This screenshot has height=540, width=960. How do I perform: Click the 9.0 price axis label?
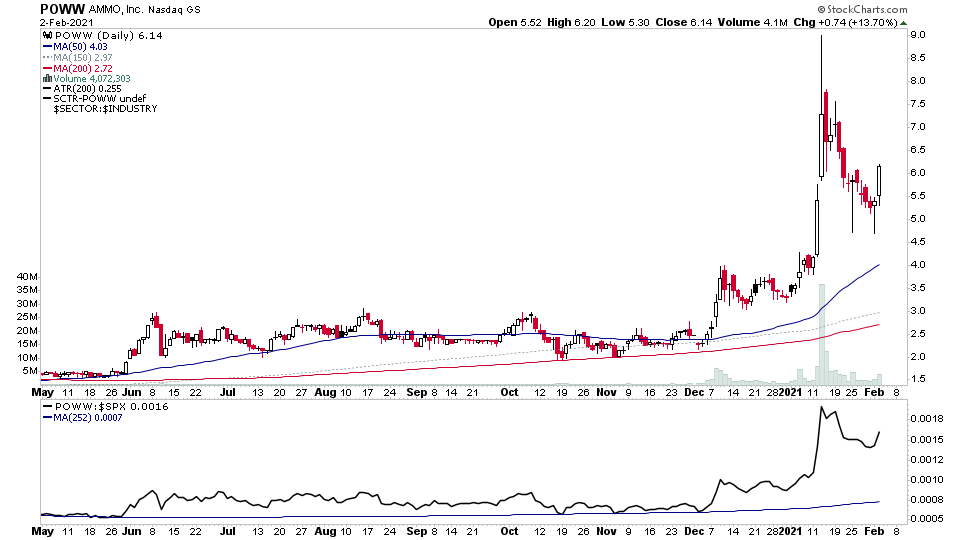point(918,35)
